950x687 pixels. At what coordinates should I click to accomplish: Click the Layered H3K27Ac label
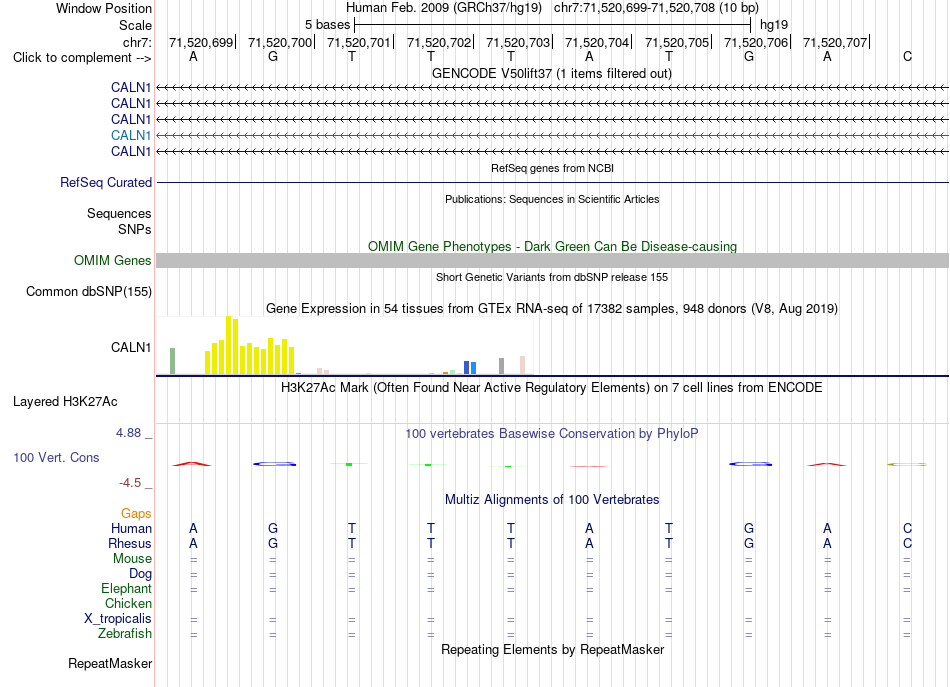[65, 402]
